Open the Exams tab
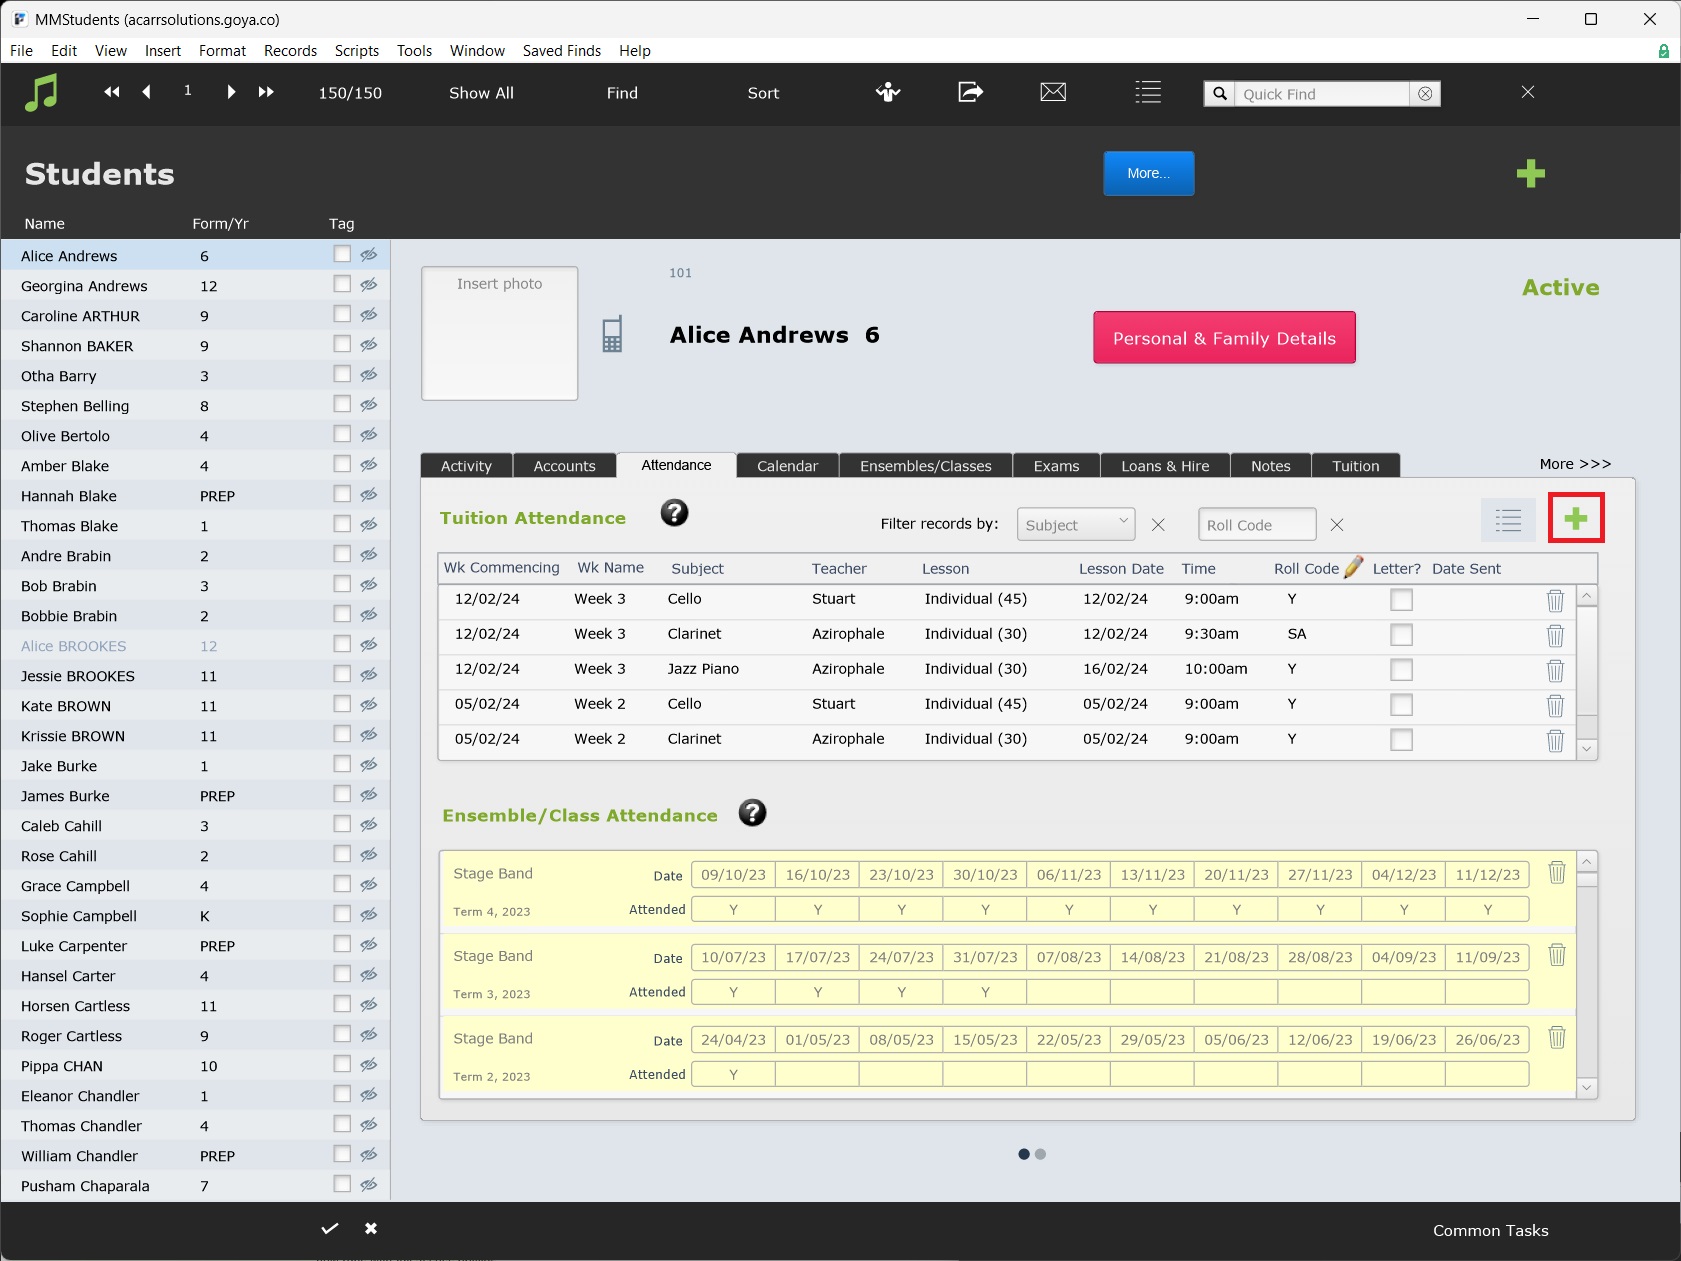Viewport: 1681px width, 1261px height. coord(1056,466)
